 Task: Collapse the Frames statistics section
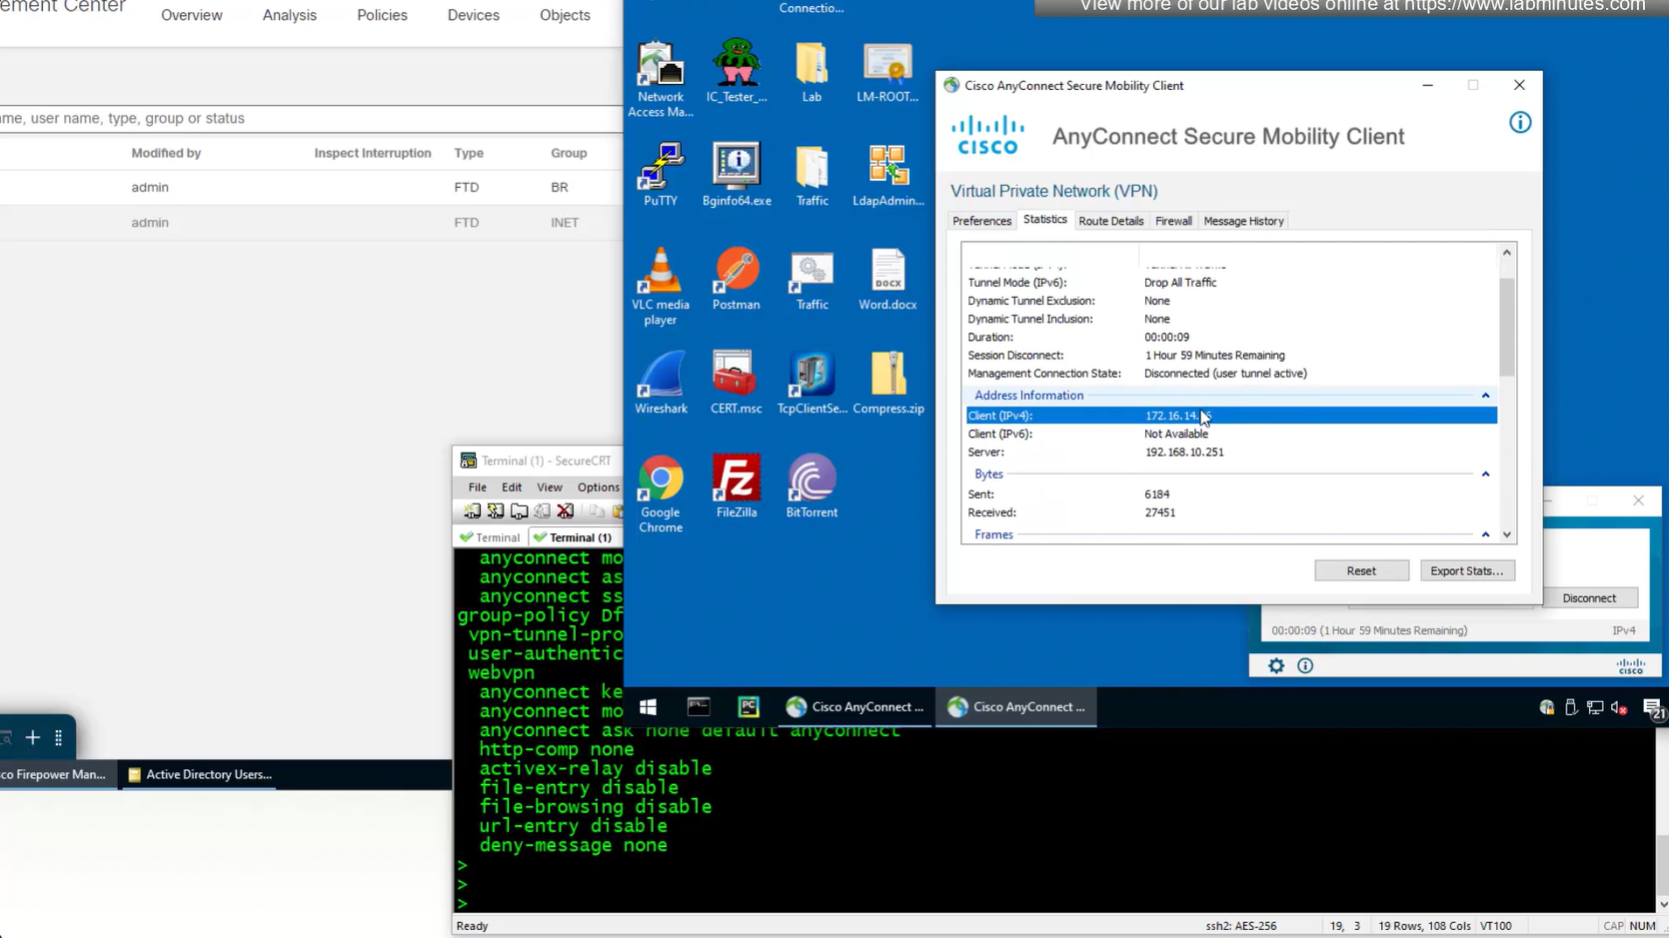click(x=1485, y=535)
